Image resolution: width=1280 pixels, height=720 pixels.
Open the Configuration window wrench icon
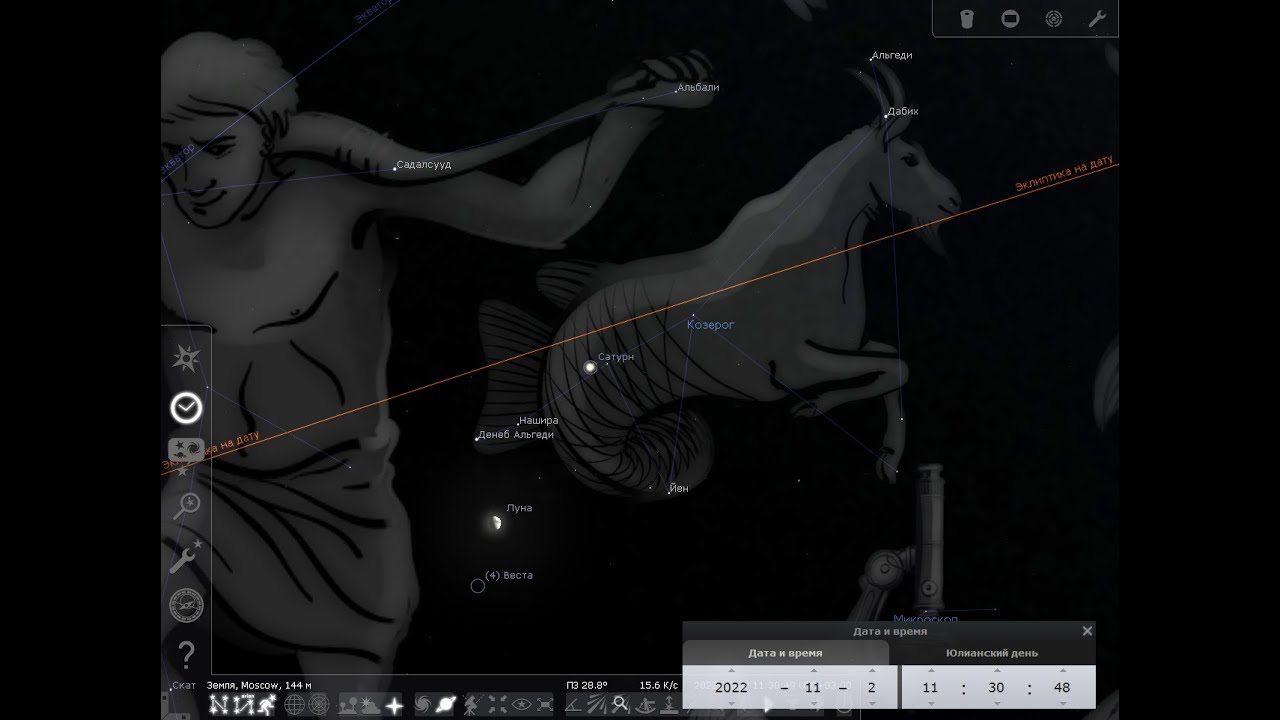point(186,556)
